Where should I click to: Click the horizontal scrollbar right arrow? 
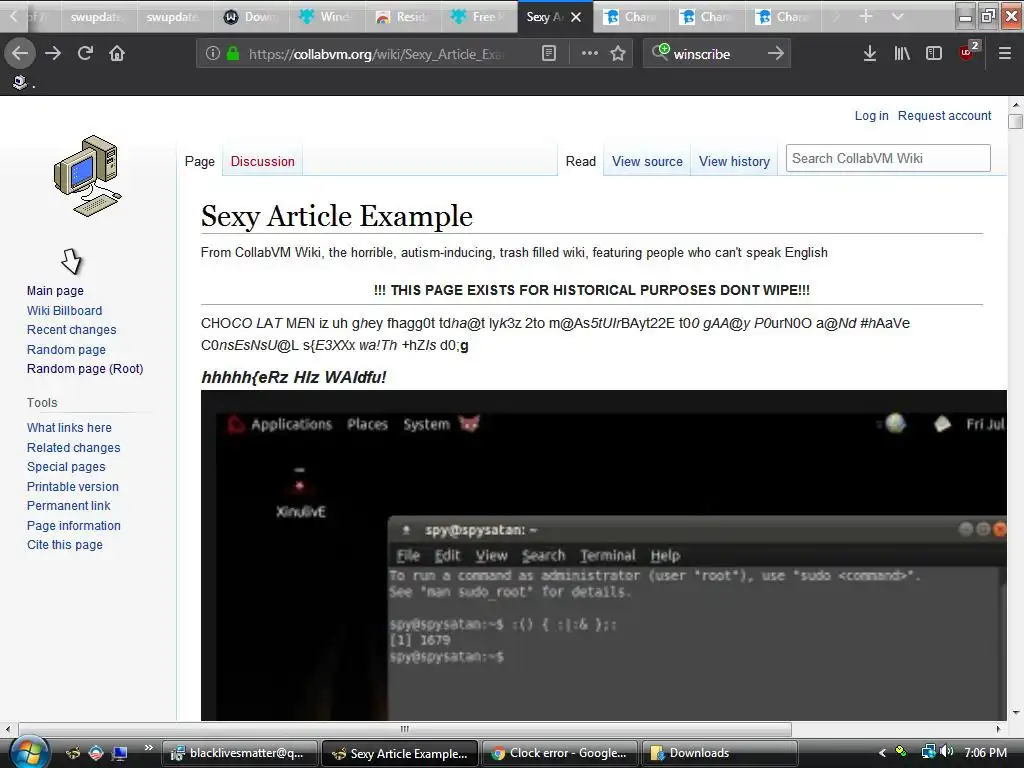click(998, 729)
